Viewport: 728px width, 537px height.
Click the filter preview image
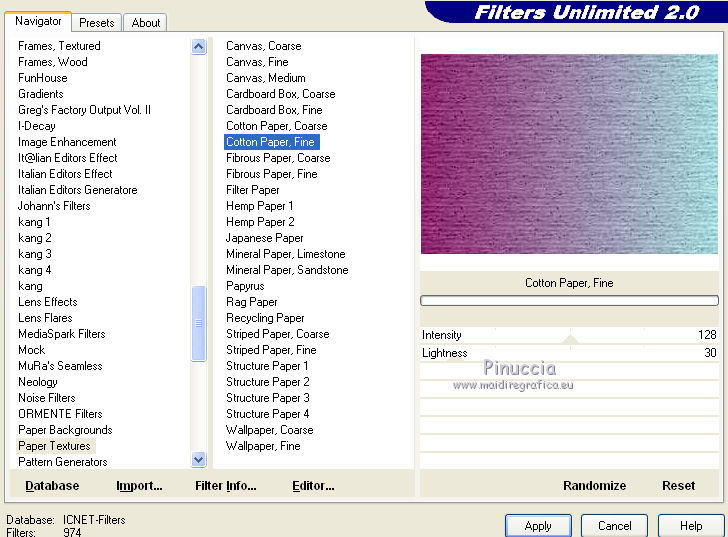569,154
